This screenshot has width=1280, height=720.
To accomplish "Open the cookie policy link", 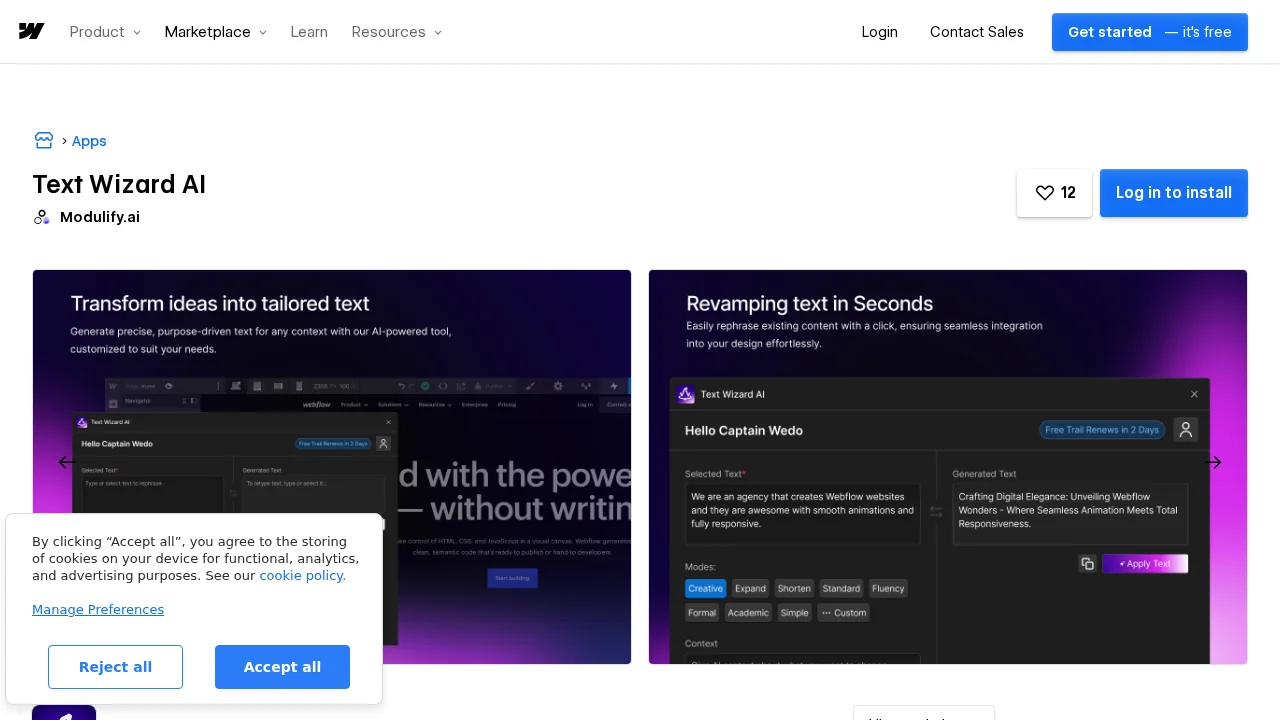I will point(302,575).
